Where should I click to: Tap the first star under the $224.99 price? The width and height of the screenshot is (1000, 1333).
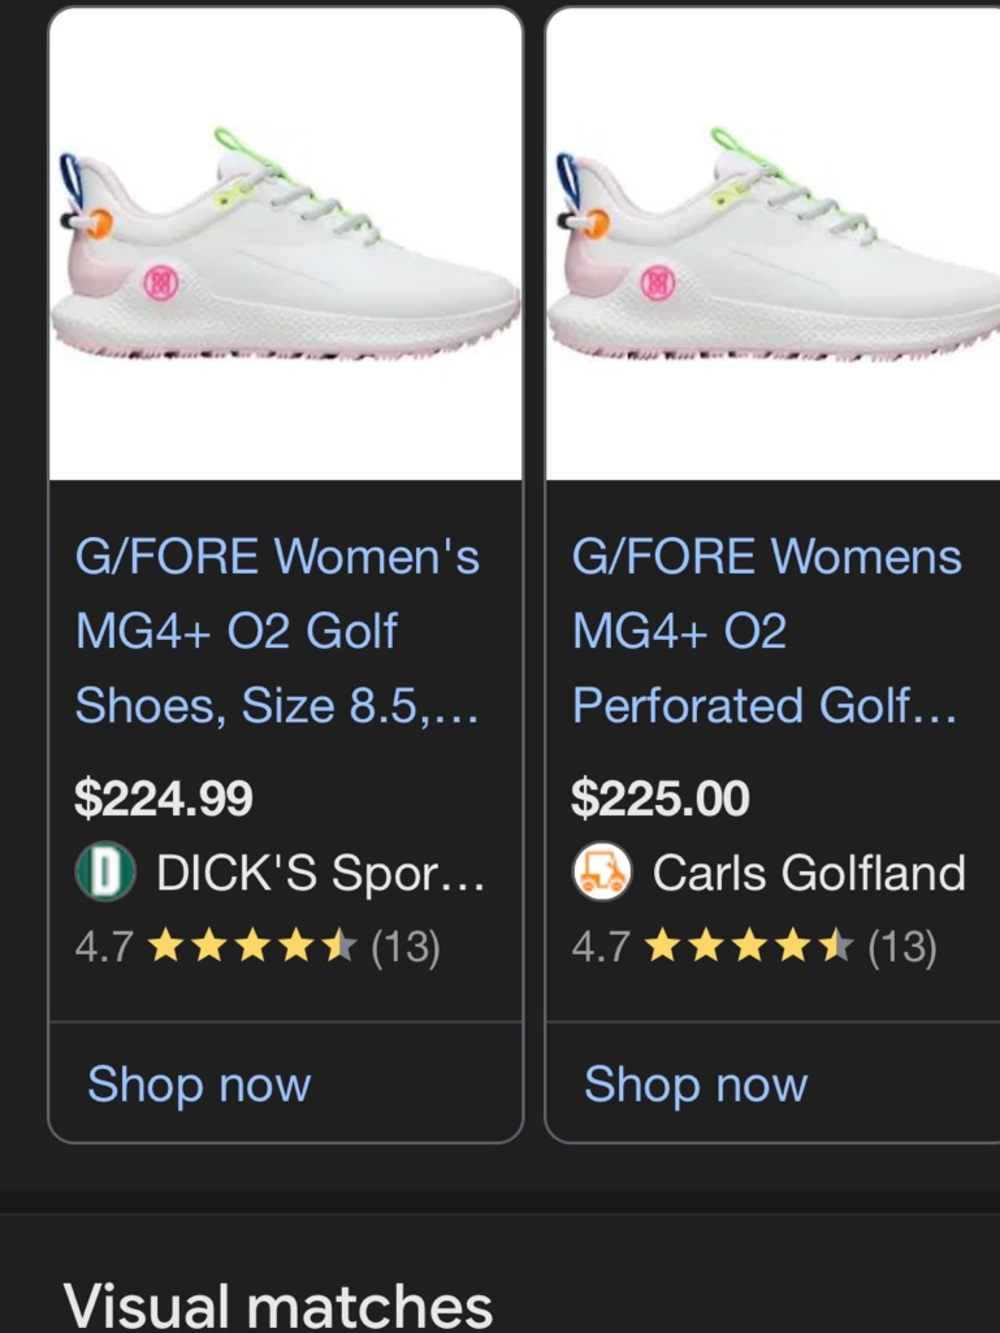166,944
